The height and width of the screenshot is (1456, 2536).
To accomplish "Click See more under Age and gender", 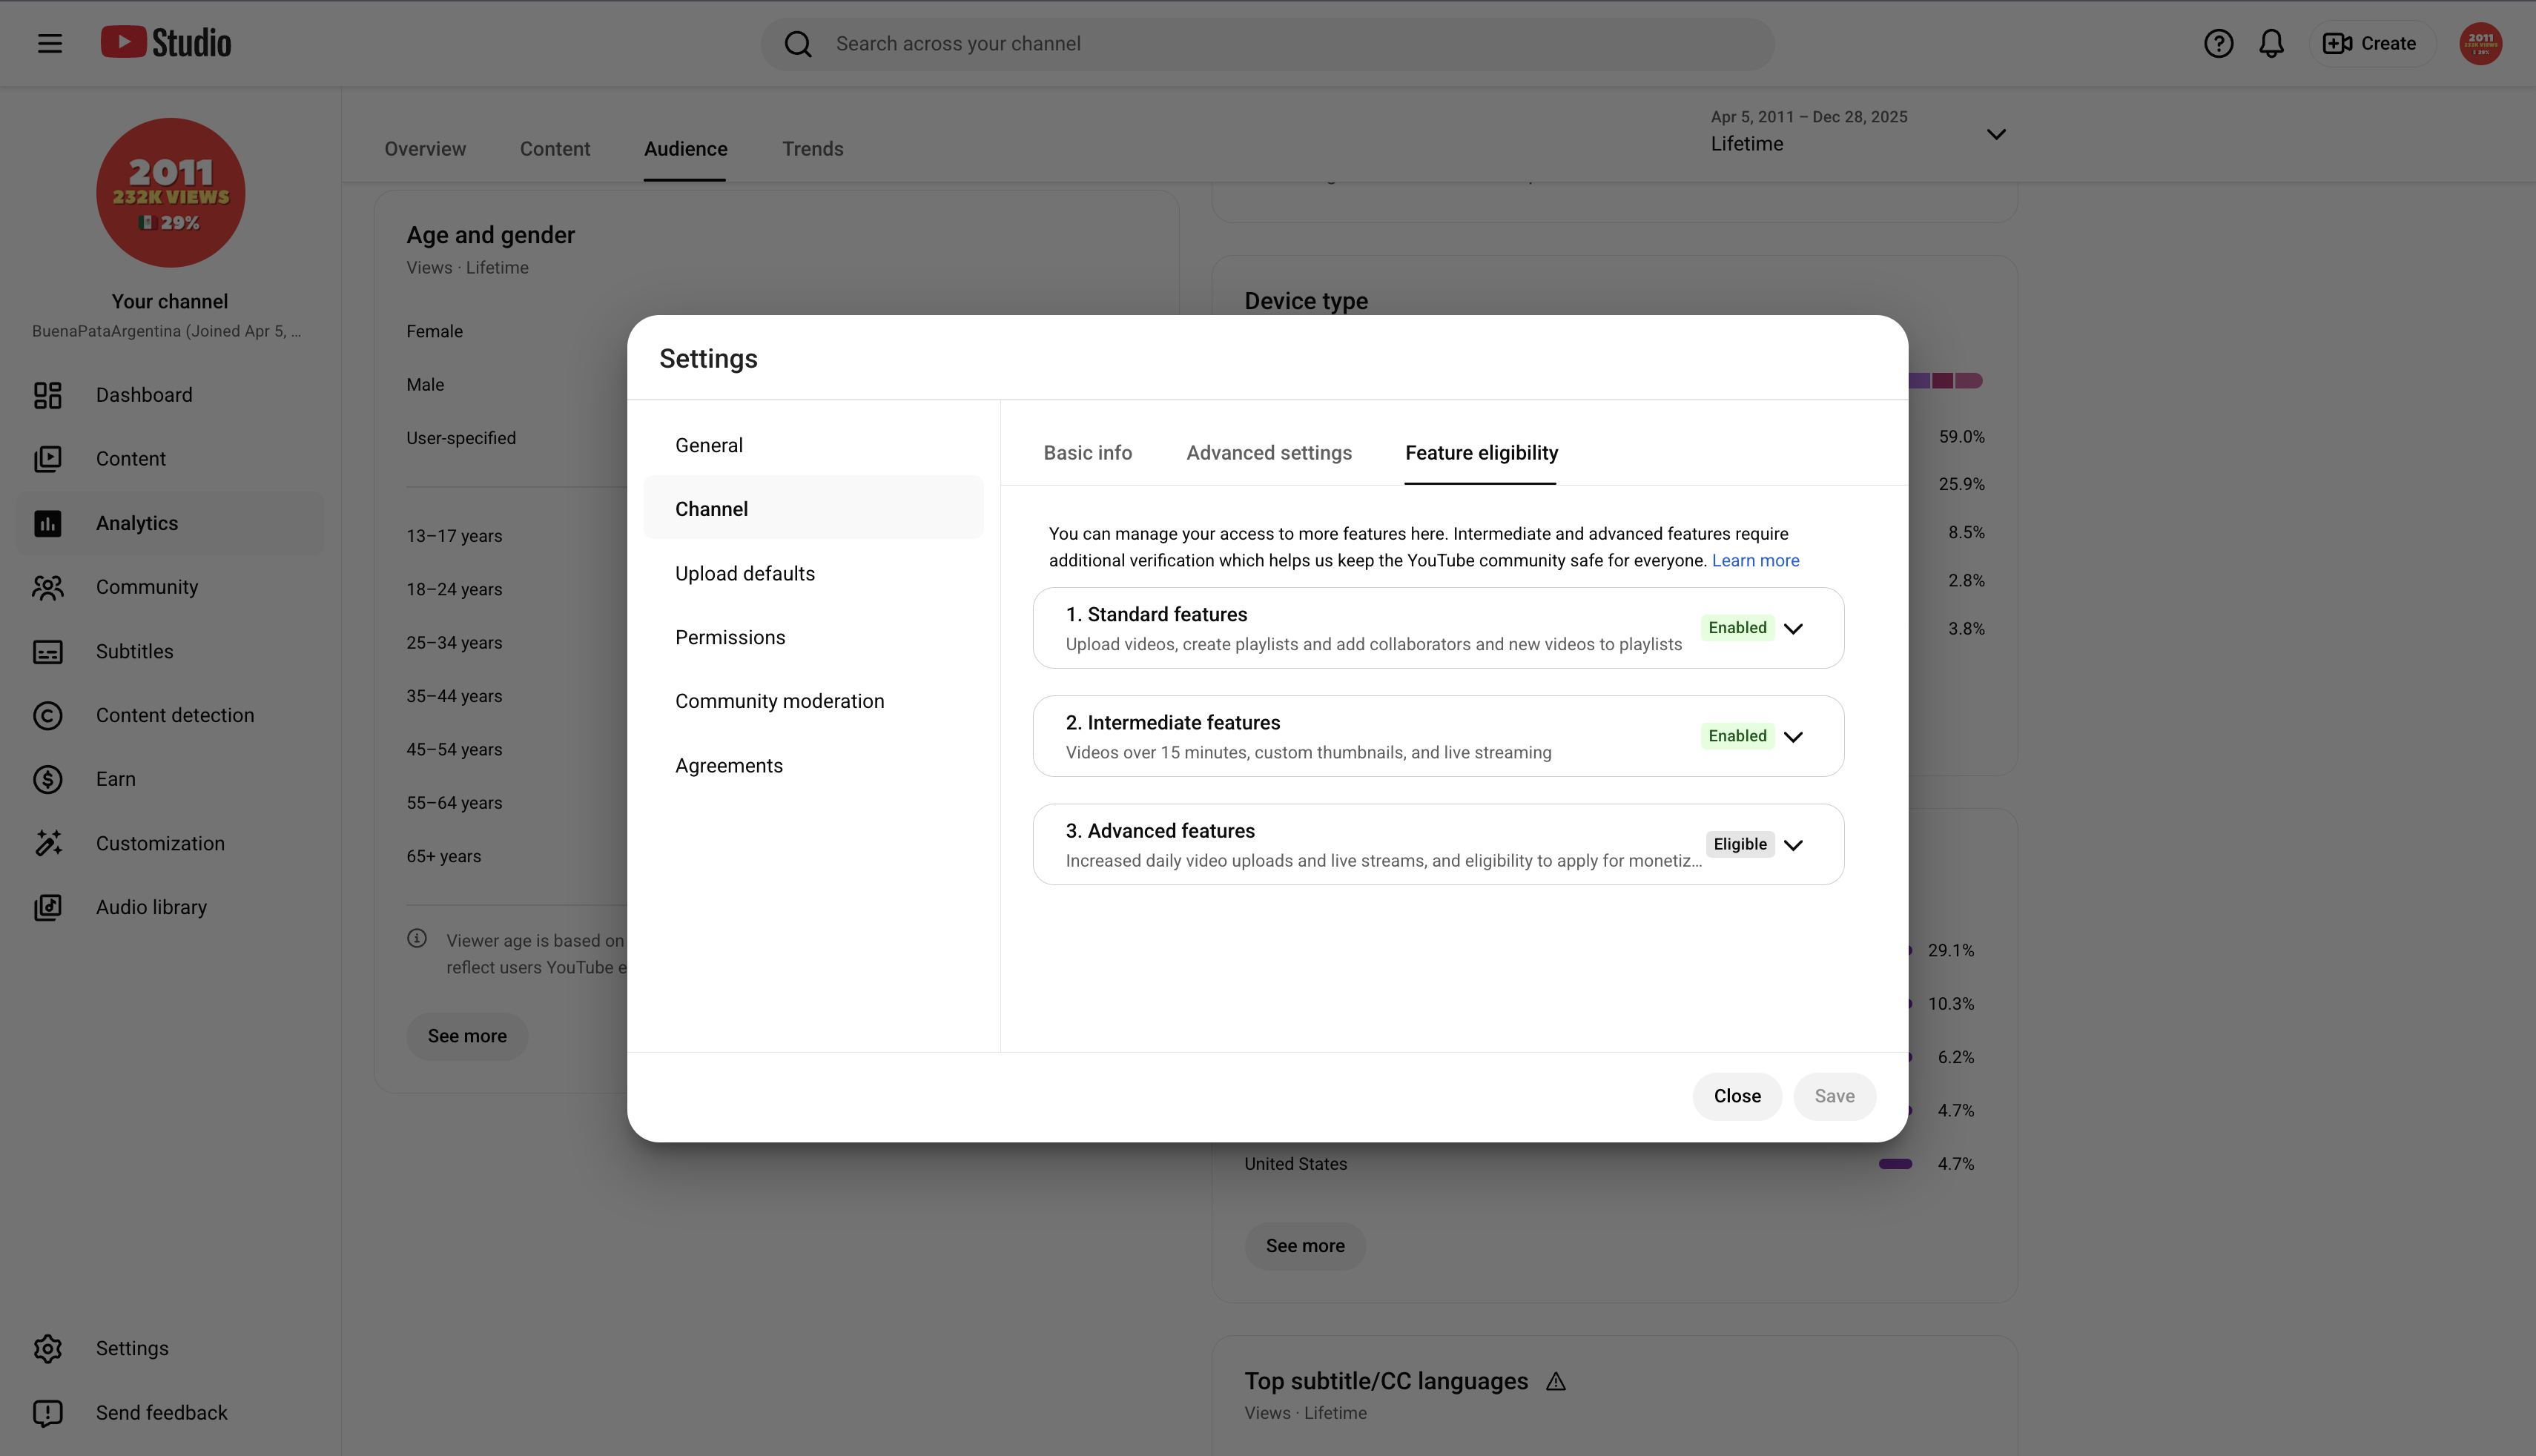I will [467, 1036].
